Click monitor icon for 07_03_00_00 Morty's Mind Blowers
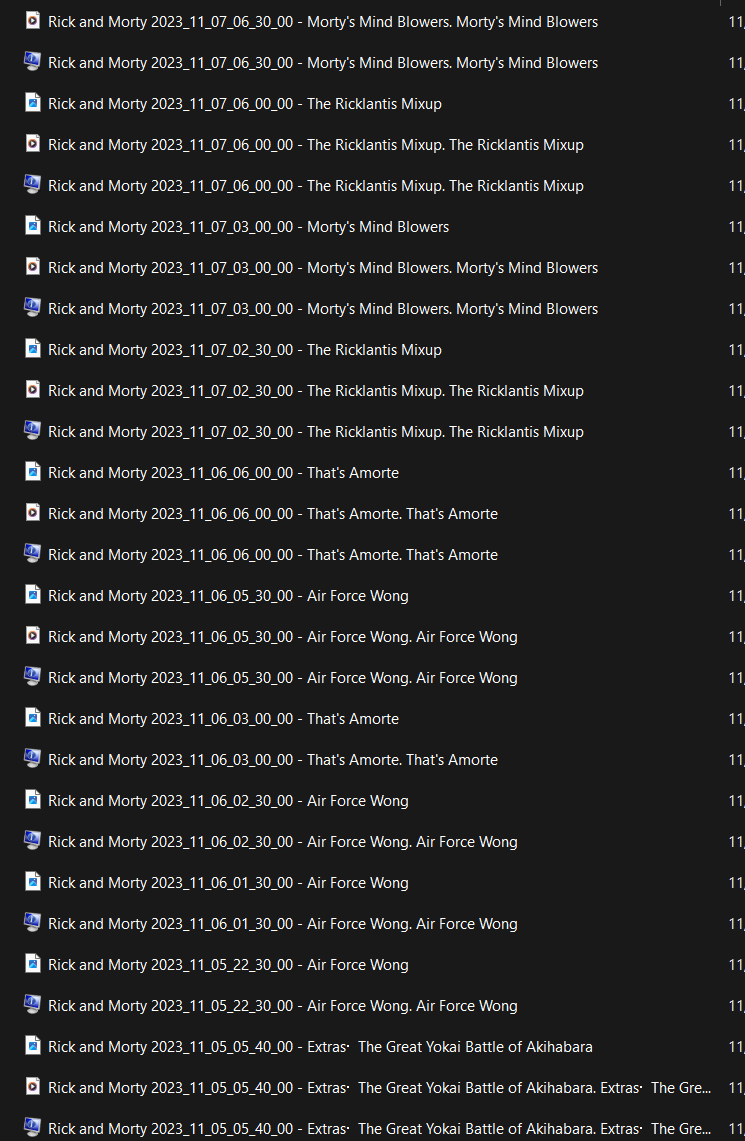Screen dimensions: 745x1141 [x=32, y=308]
